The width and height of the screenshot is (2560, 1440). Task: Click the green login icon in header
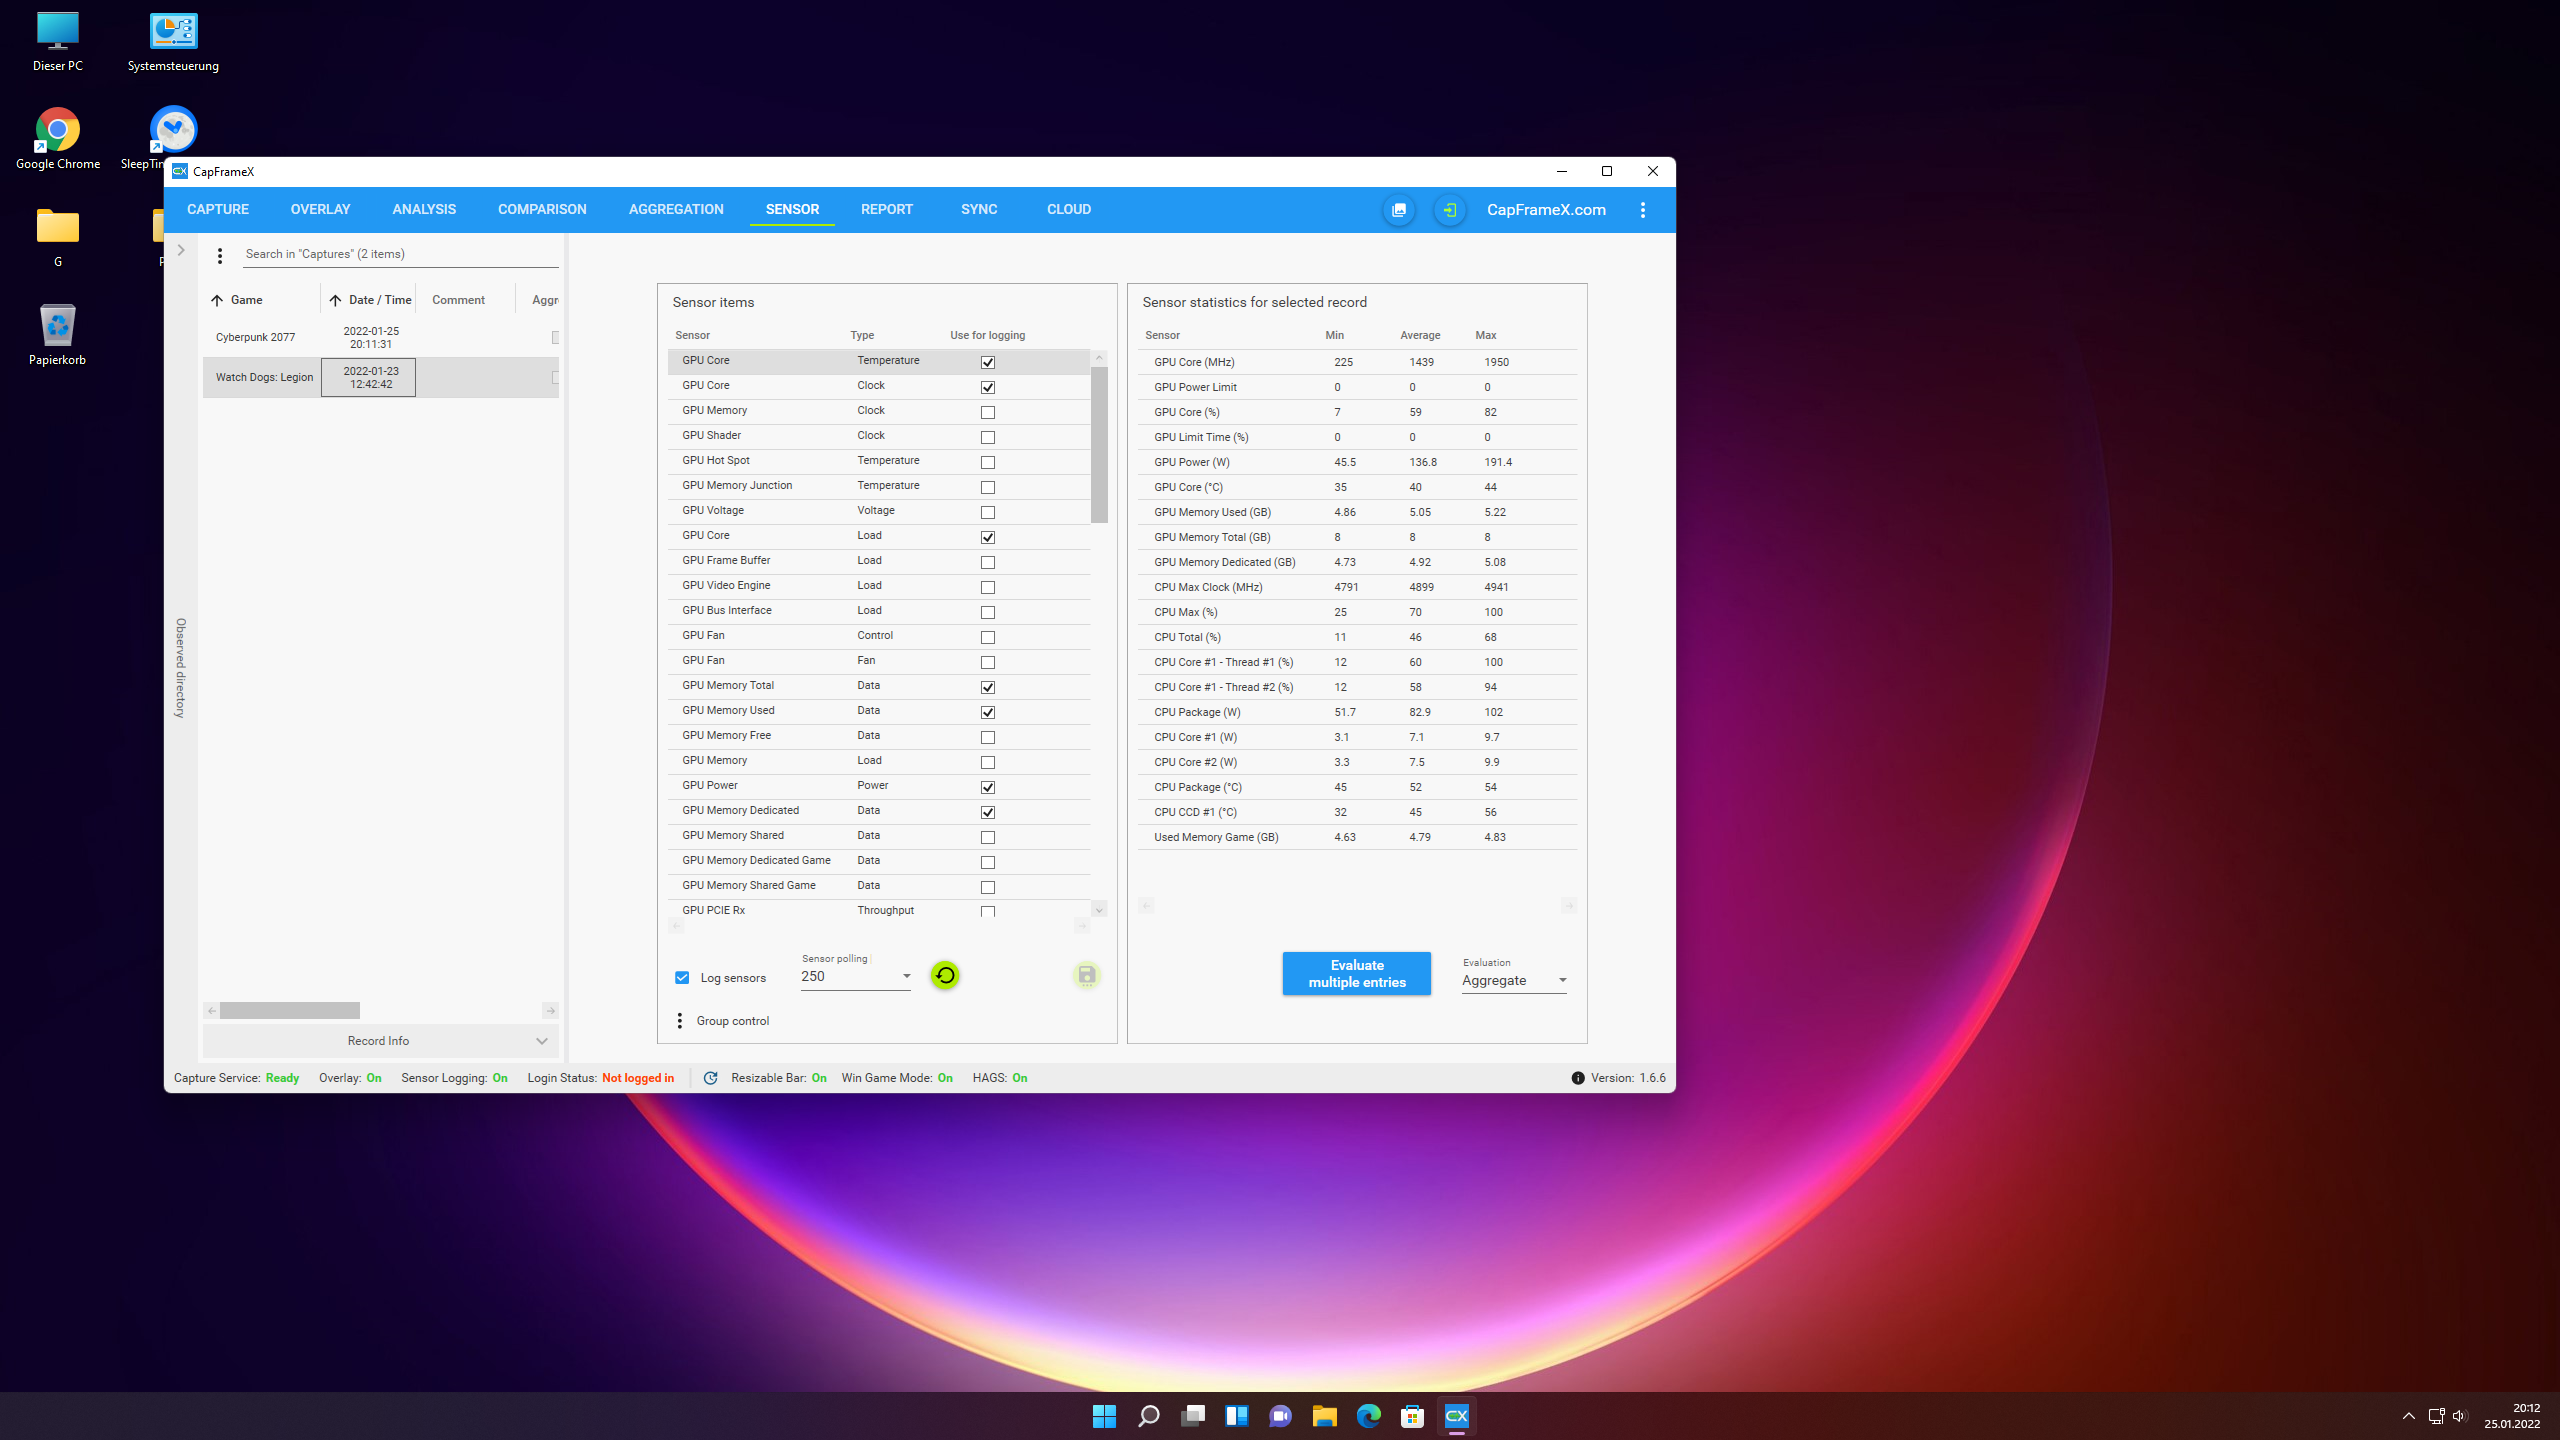tap(1449, 210)
